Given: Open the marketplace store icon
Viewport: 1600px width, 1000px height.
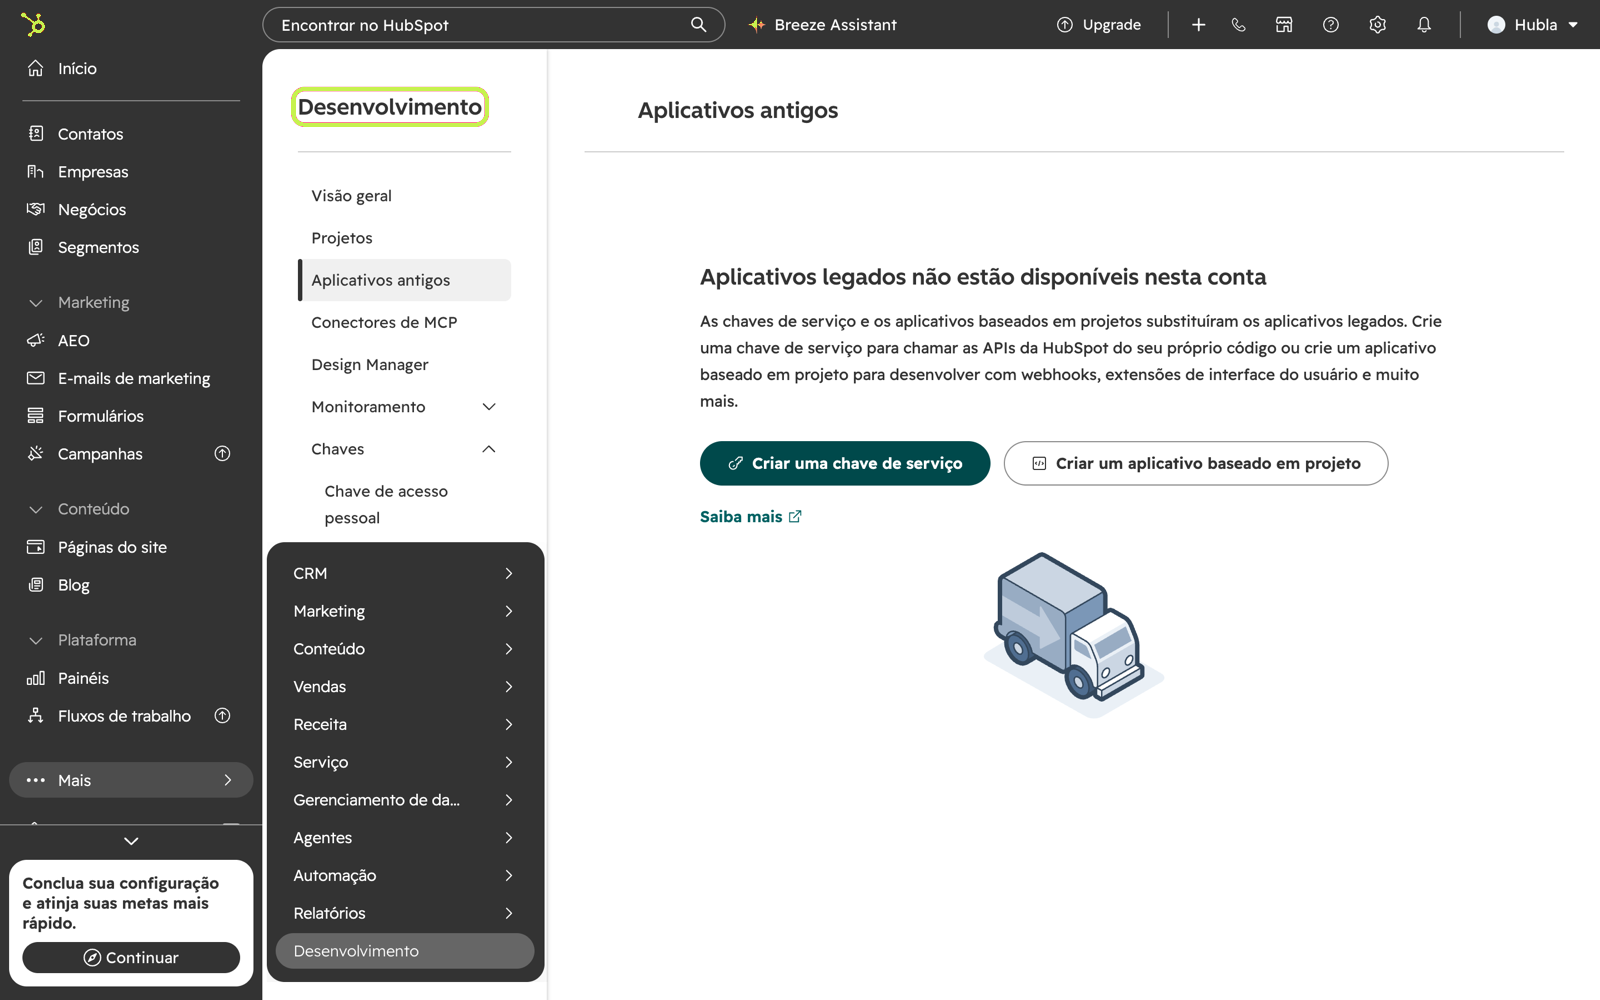Looking at the screenshot, I should [x=1284, y=24].
